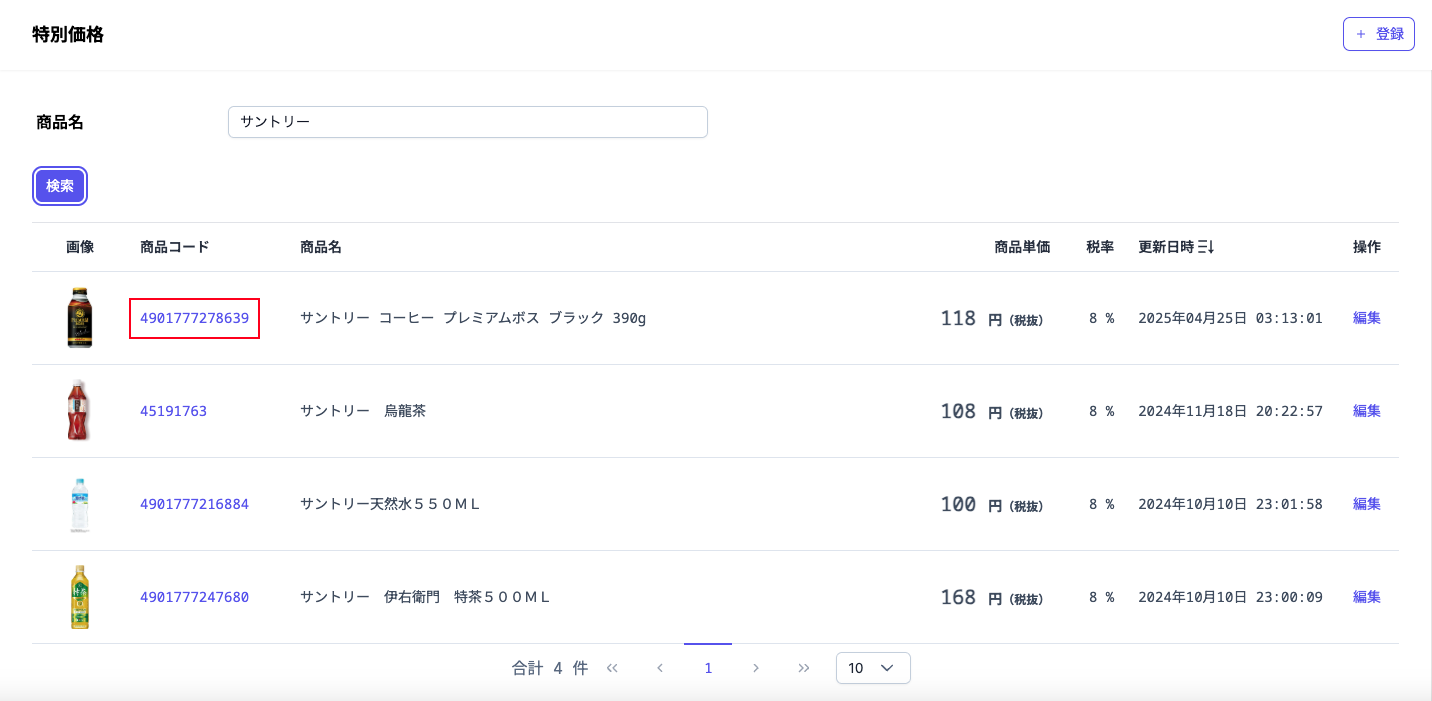Go to first page with double-left chevron

click(x=612, y=668)
